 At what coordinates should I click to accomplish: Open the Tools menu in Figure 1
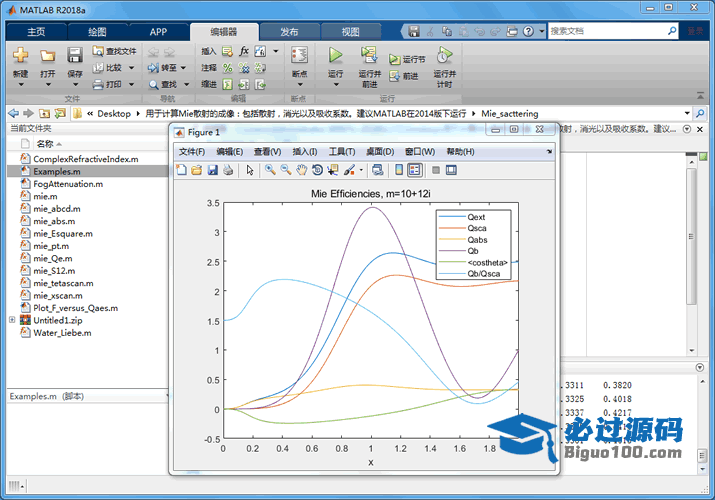click(342, 152)
